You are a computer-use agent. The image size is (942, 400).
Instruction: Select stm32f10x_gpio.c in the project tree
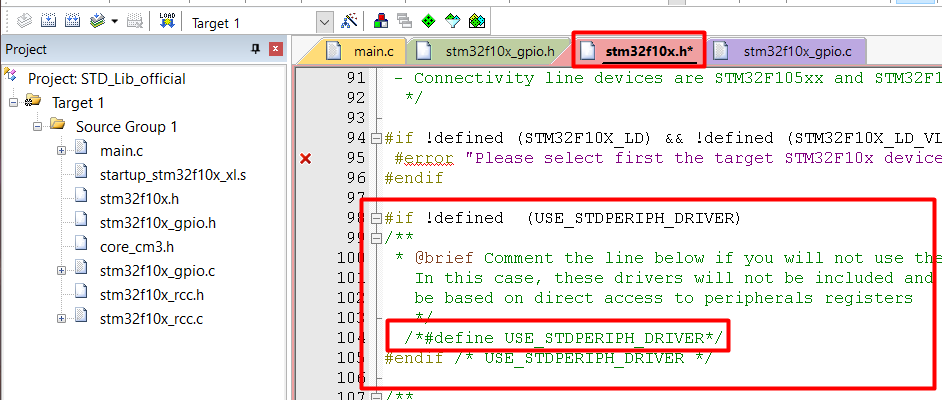[x=157, y=271]
